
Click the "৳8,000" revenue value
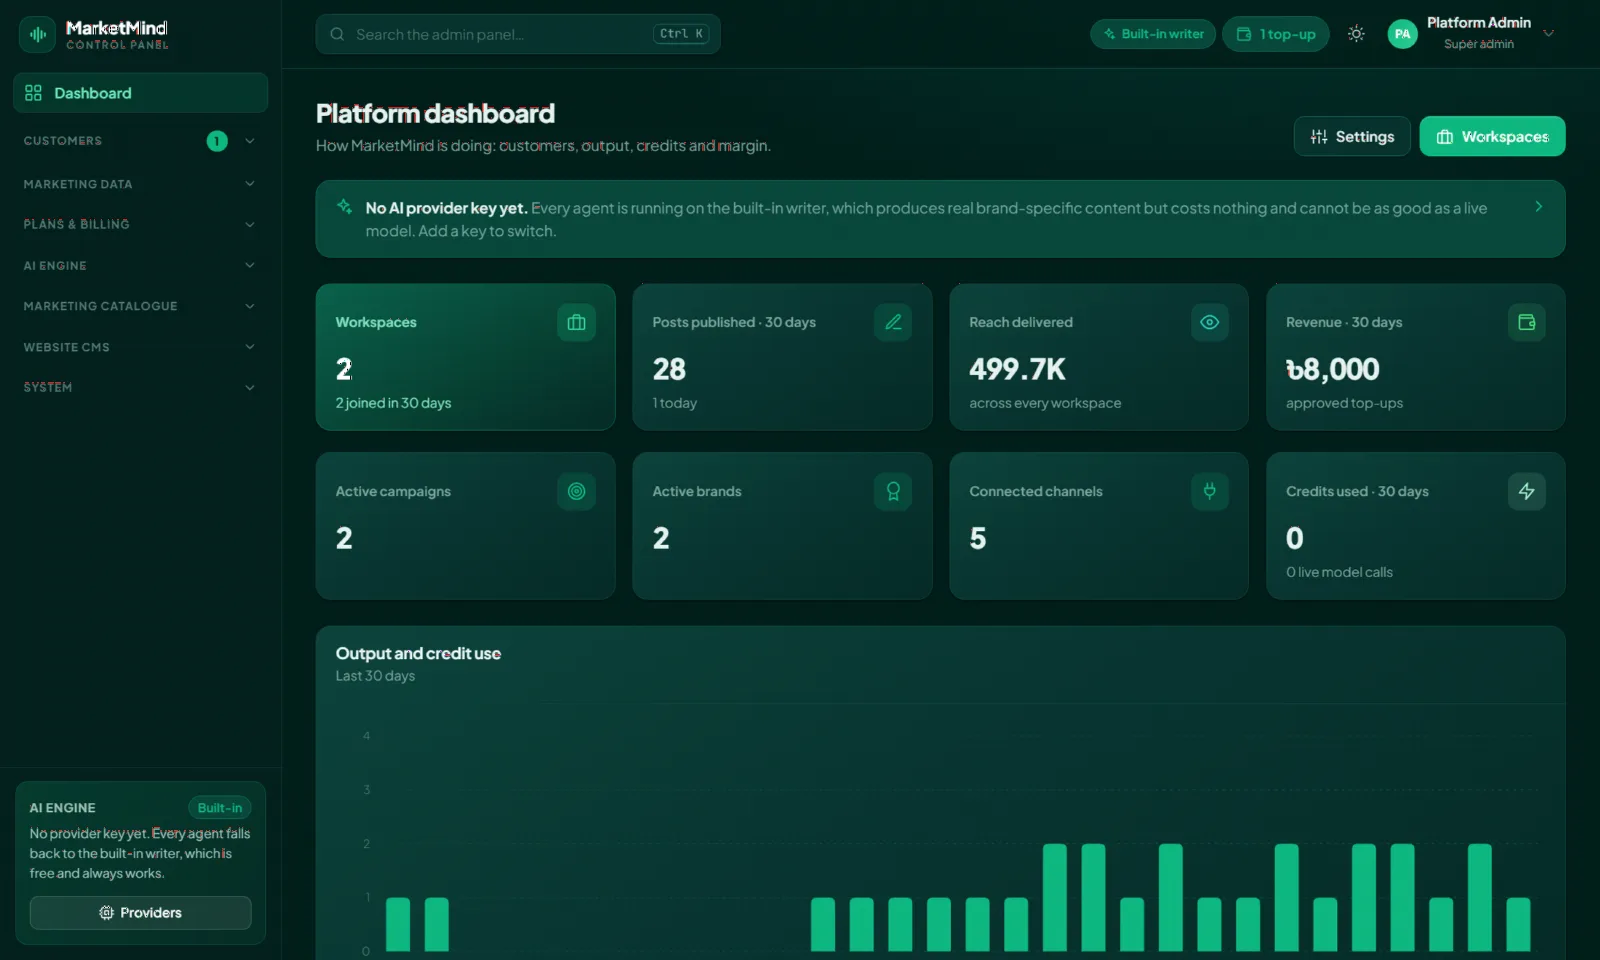click(x=1333, y=369)
